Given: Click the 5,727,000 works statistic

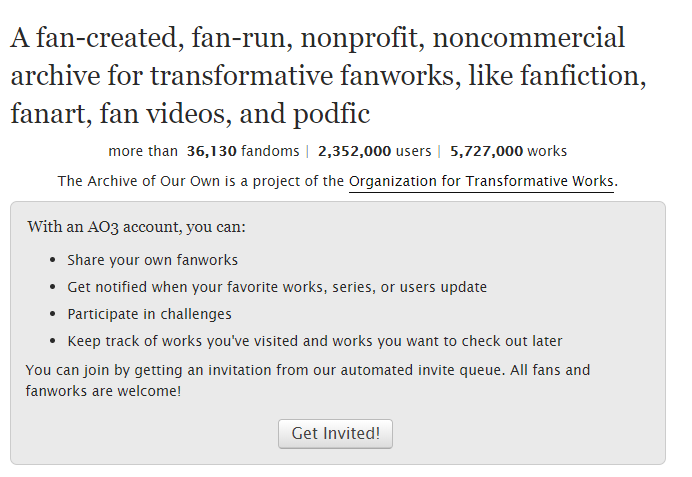Looking at the screenshot, I should pyautogui.click(x=508, y=151).
